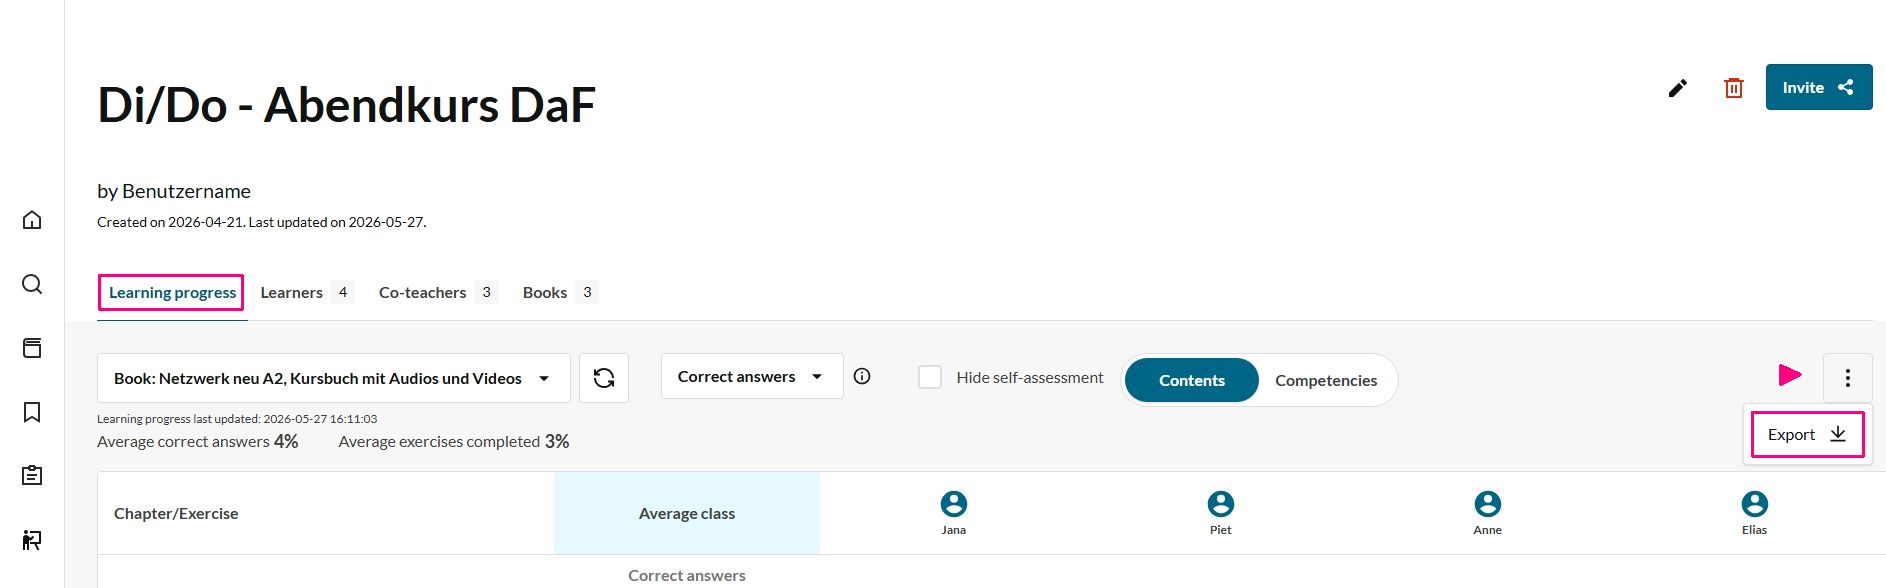
Task: Open the search icon in sidebar
Action: point(32,284)
